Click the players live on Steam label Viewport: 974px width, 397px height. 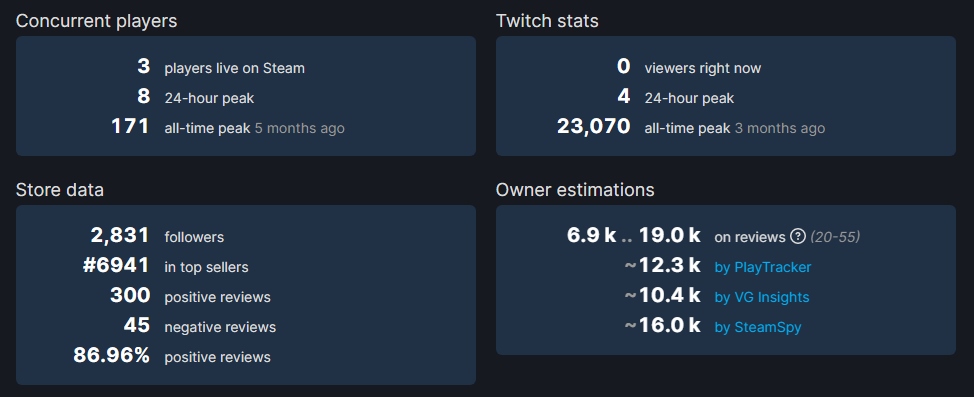coord(235,68)
